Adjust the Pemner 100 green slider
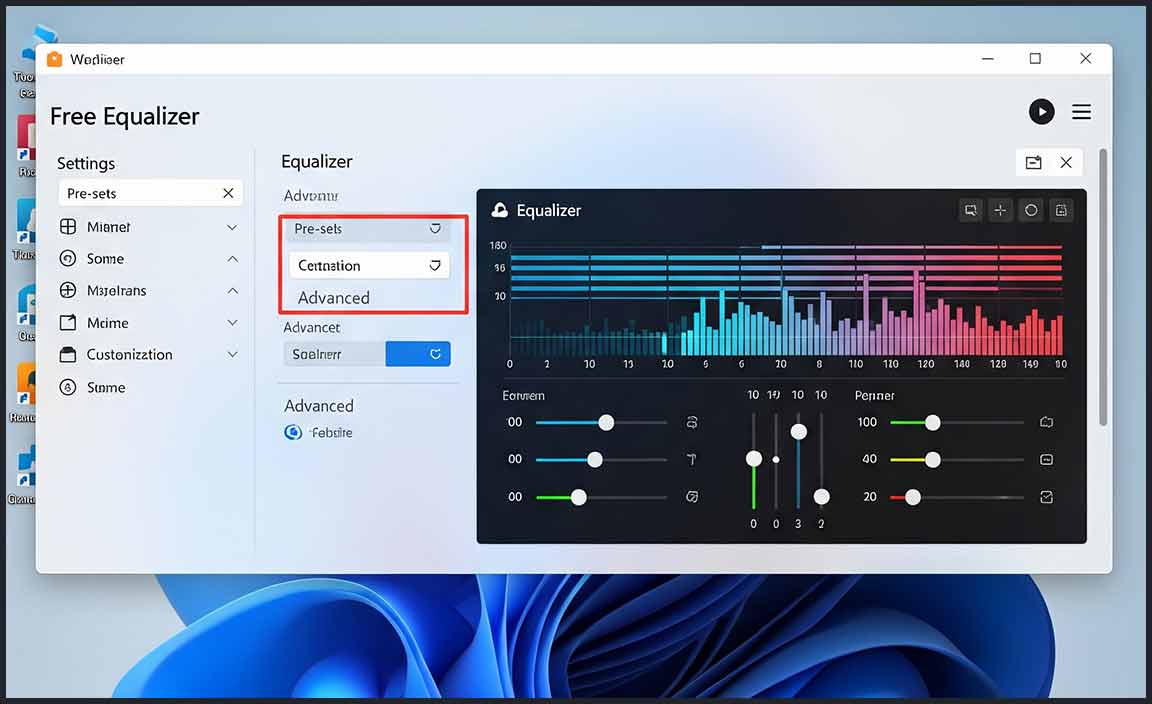 tap(932, 423)
